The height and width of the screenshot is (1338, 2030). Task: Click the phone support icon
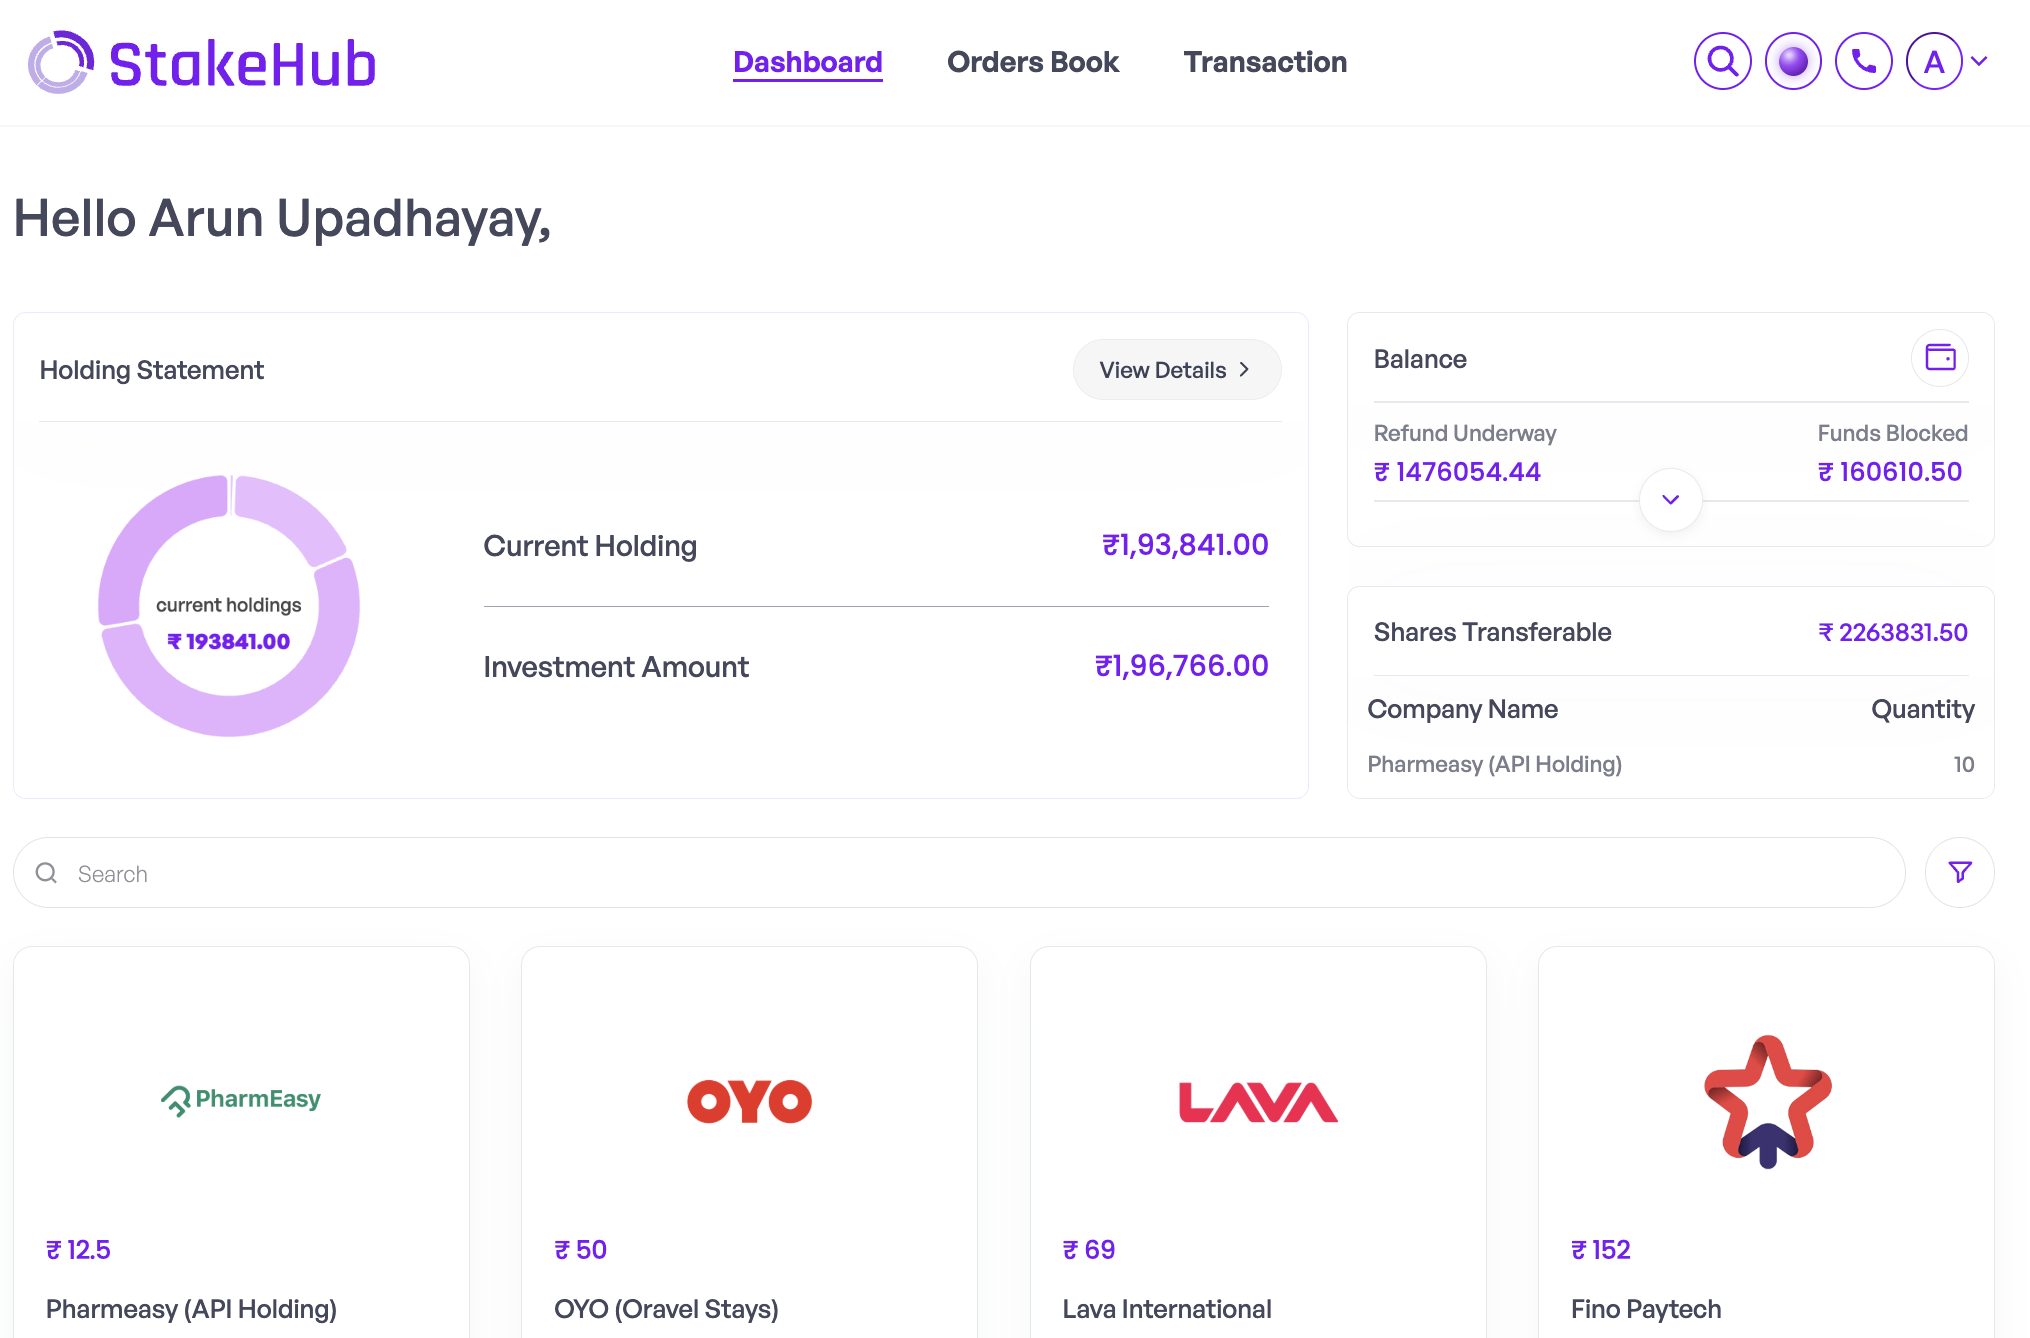click(x=1863, y=61)
